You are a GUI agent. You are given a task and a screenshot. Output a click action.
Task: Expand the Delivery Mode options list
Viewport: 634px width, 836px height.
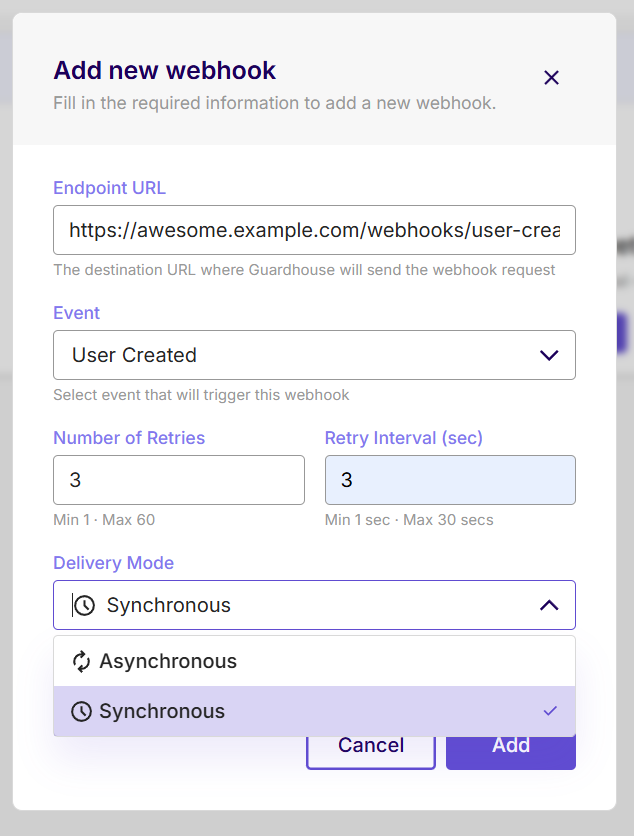click(314, 605)
